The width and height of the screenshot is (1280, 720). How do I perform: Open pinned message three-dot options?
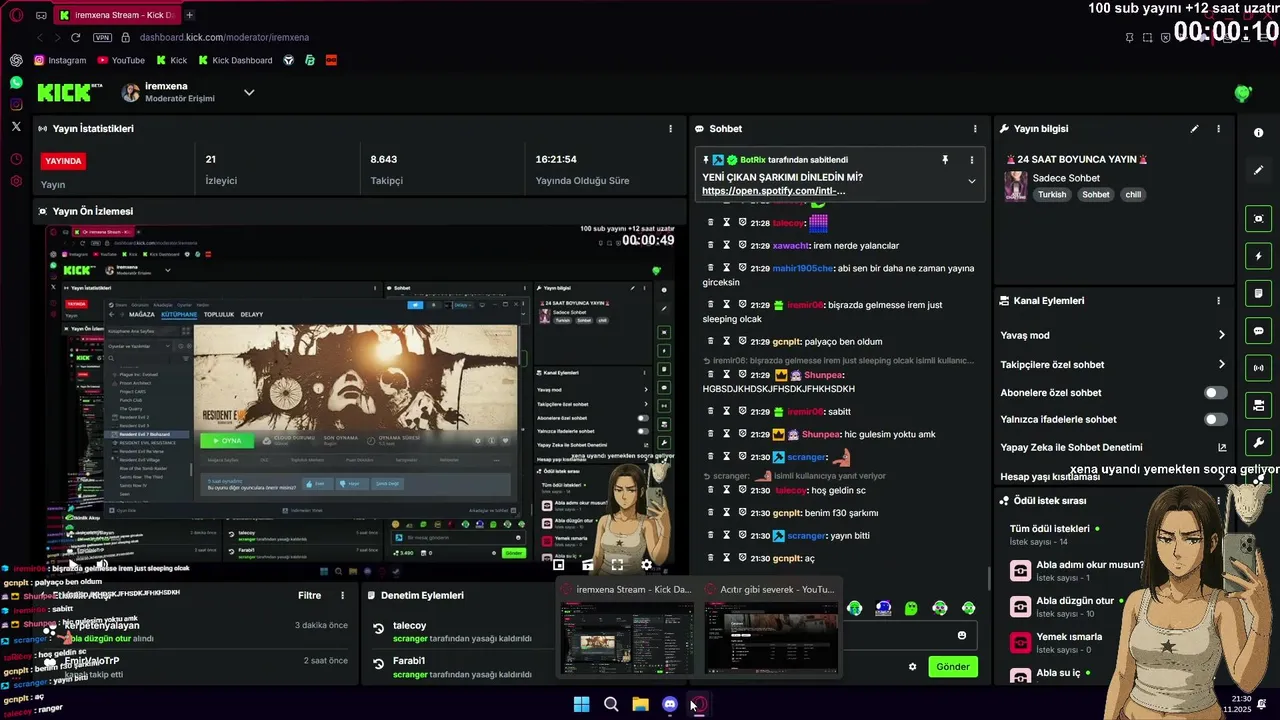pyautogui.click(x=971, y=160)
